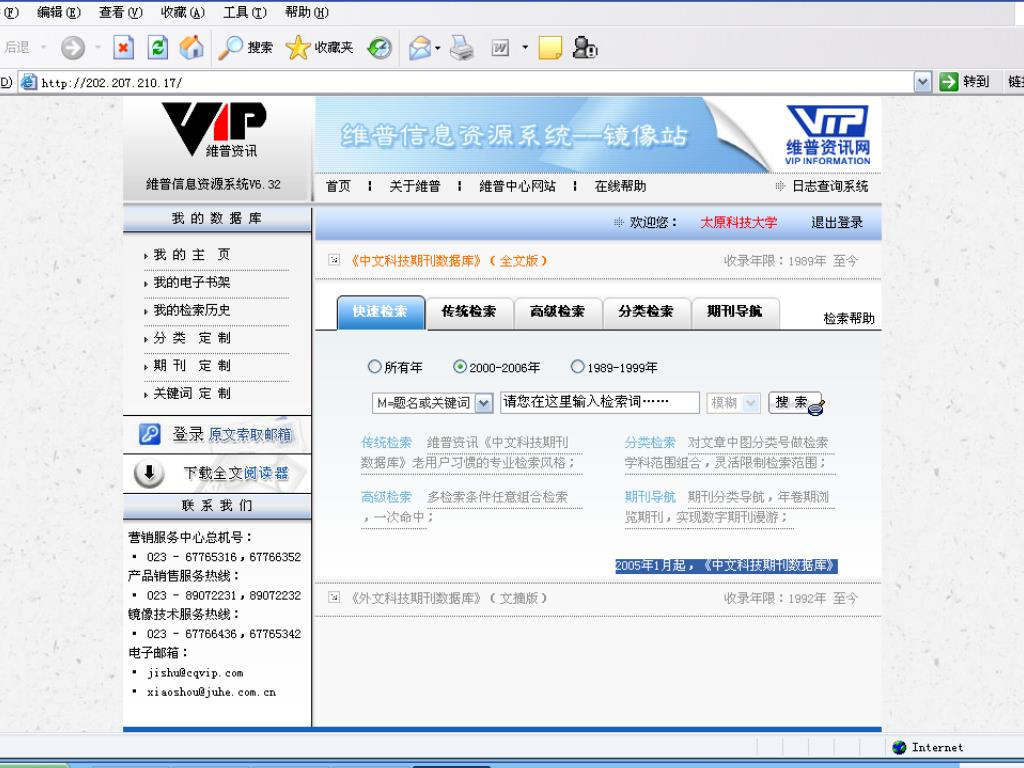Open the 维普中心网站 navigation link
The width and height of the screenshot is (1024, 768).
click(x=517, y=186)
